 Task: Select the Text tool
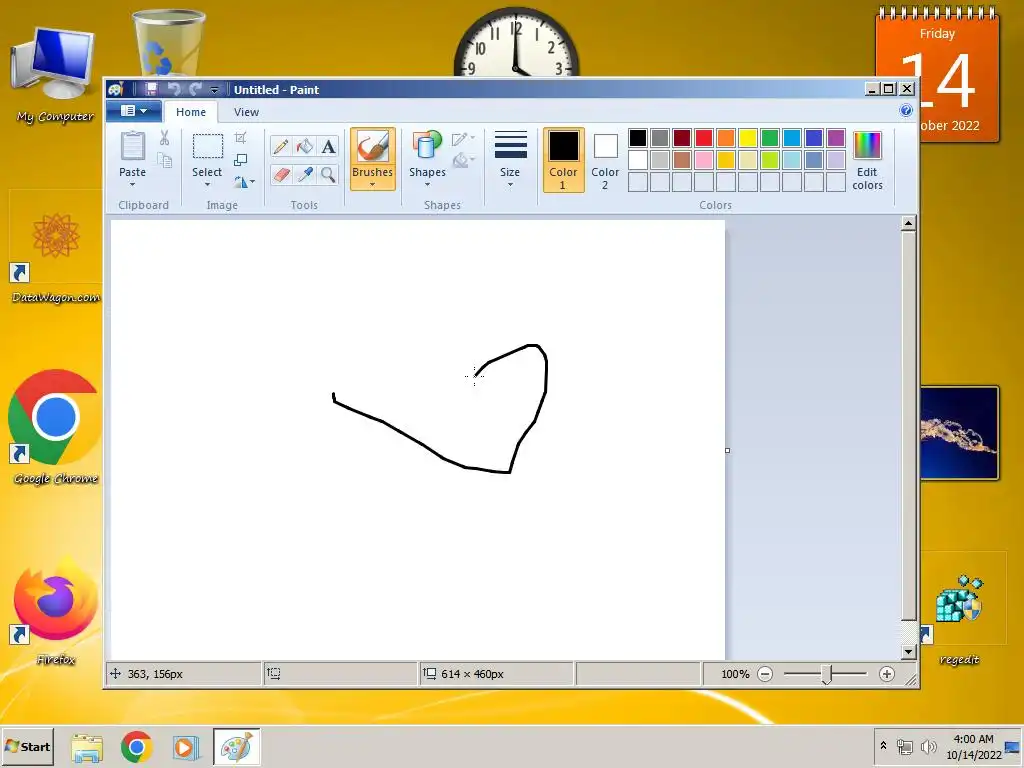[x=328, y=146]
